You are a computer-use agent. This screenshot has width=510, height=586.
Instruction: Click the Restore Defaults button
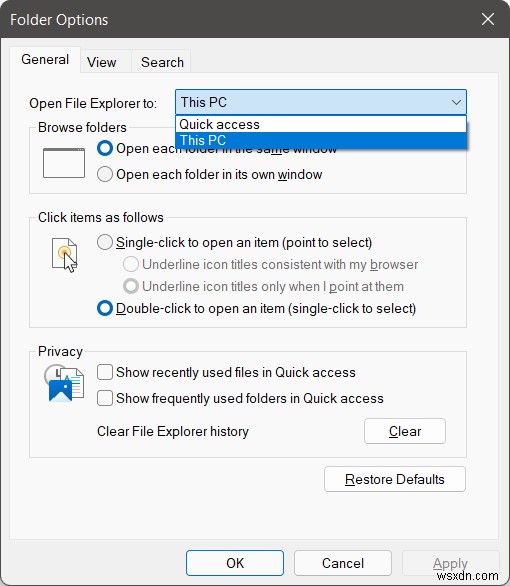point(395,479)
